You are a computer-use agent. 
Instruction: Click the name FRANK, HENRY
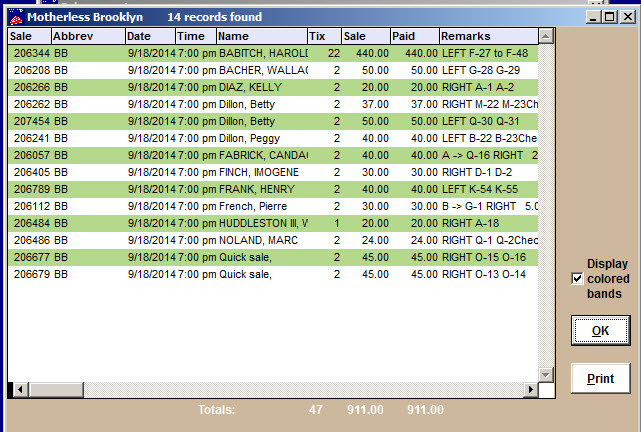click(257, 190)
